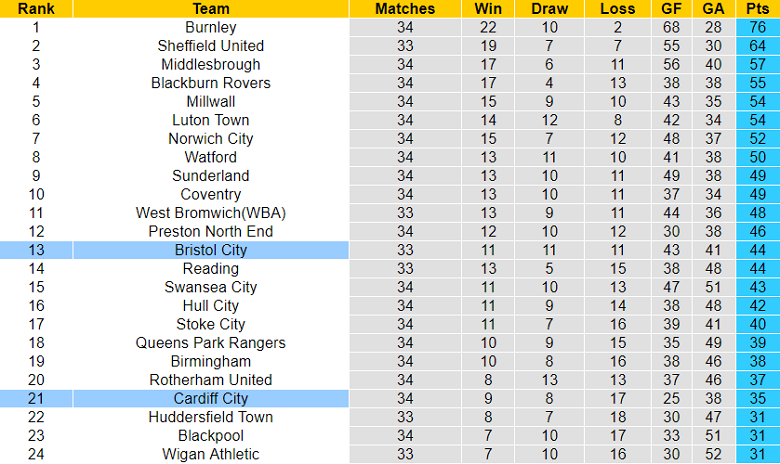Click Burnley's 76 points cell

coord(760,27)
